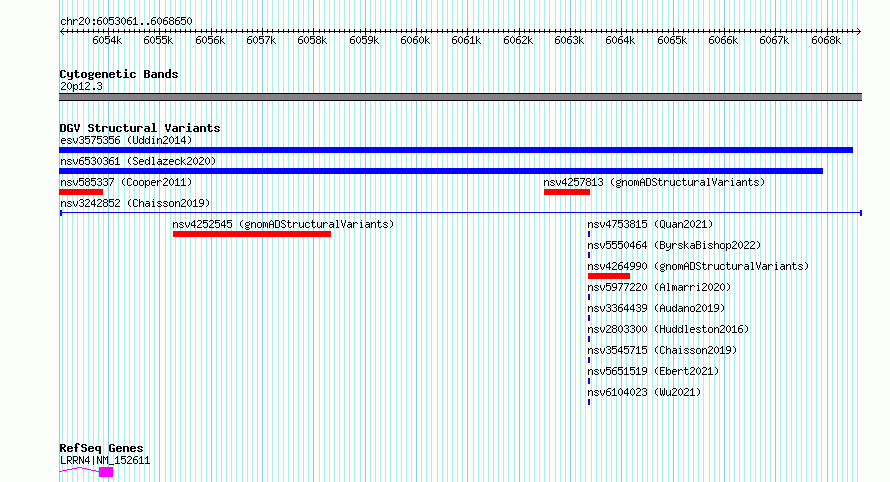Click the 6060k ruler tick label

tap(415, 40)
